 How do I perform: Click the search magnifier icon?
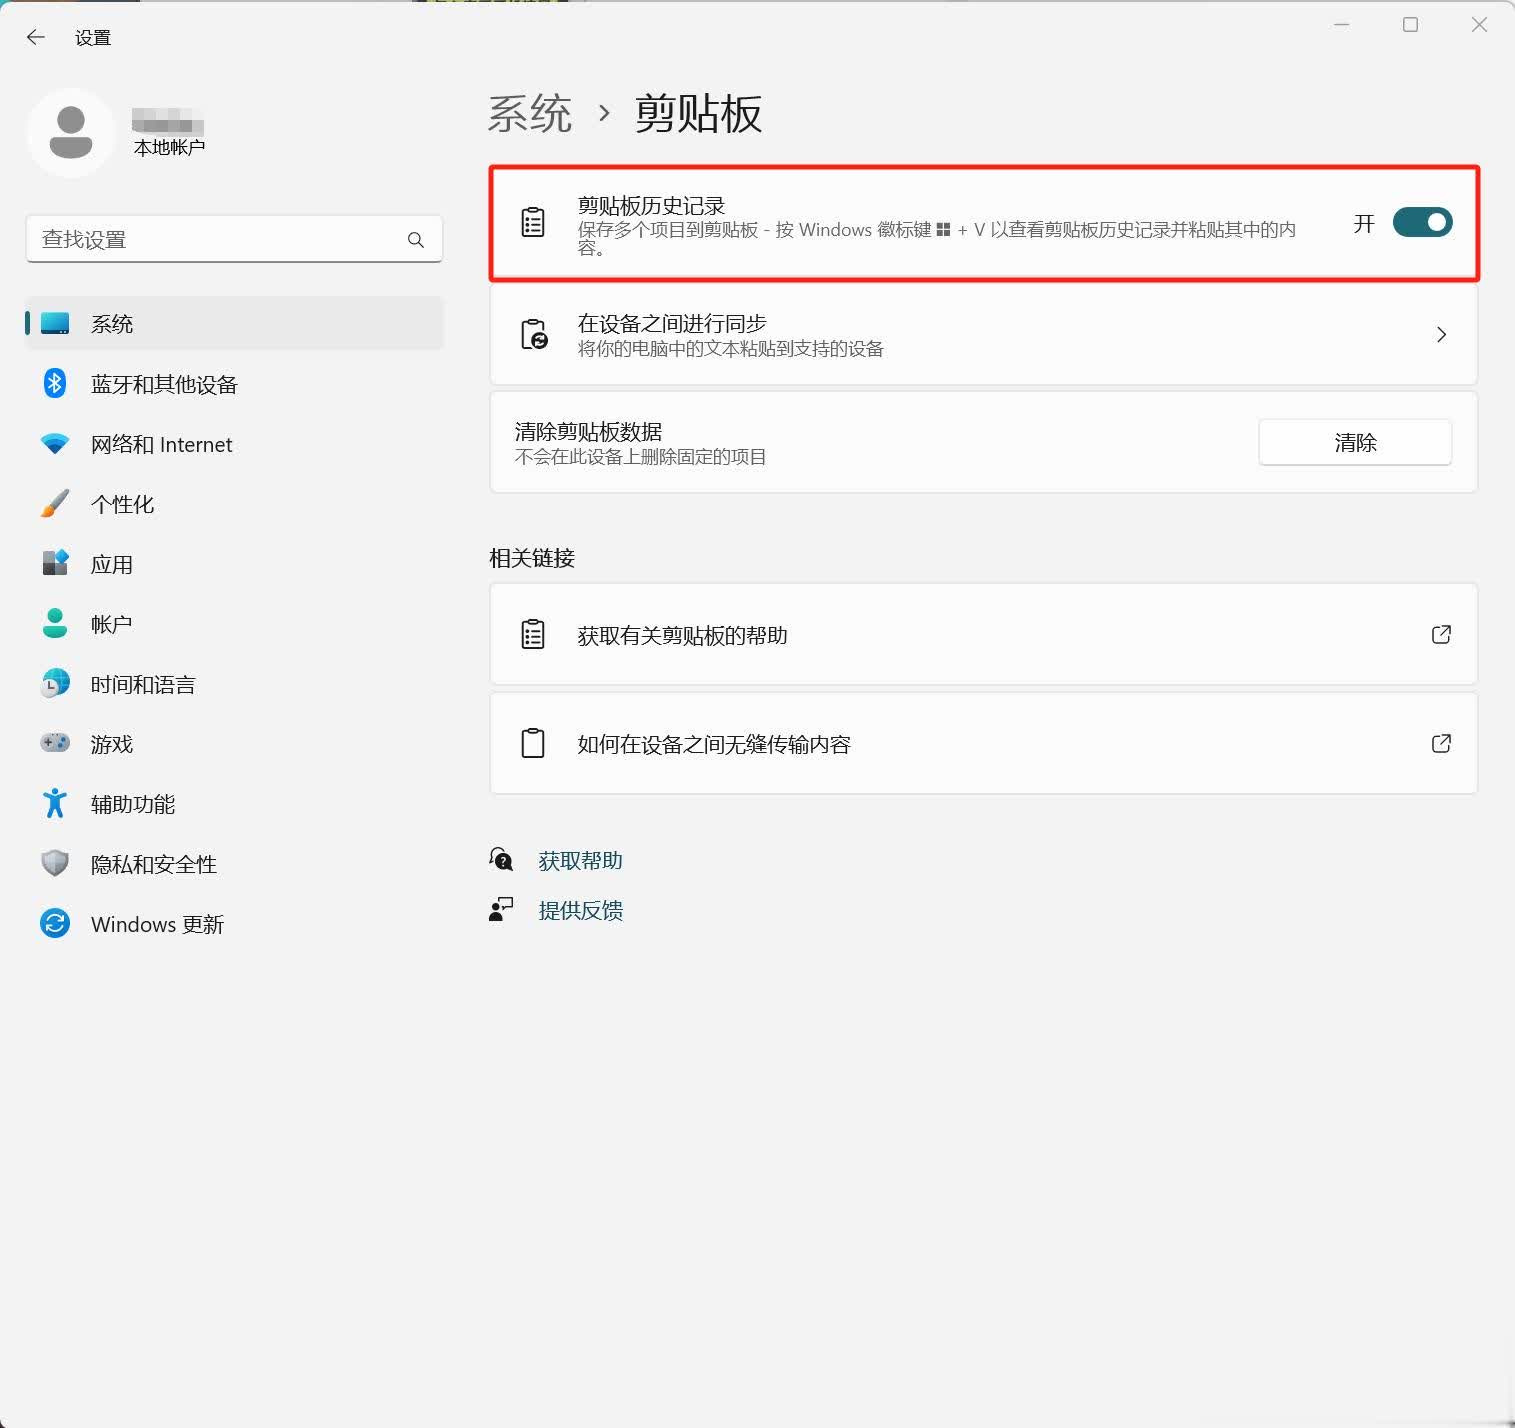click(416, 240)
